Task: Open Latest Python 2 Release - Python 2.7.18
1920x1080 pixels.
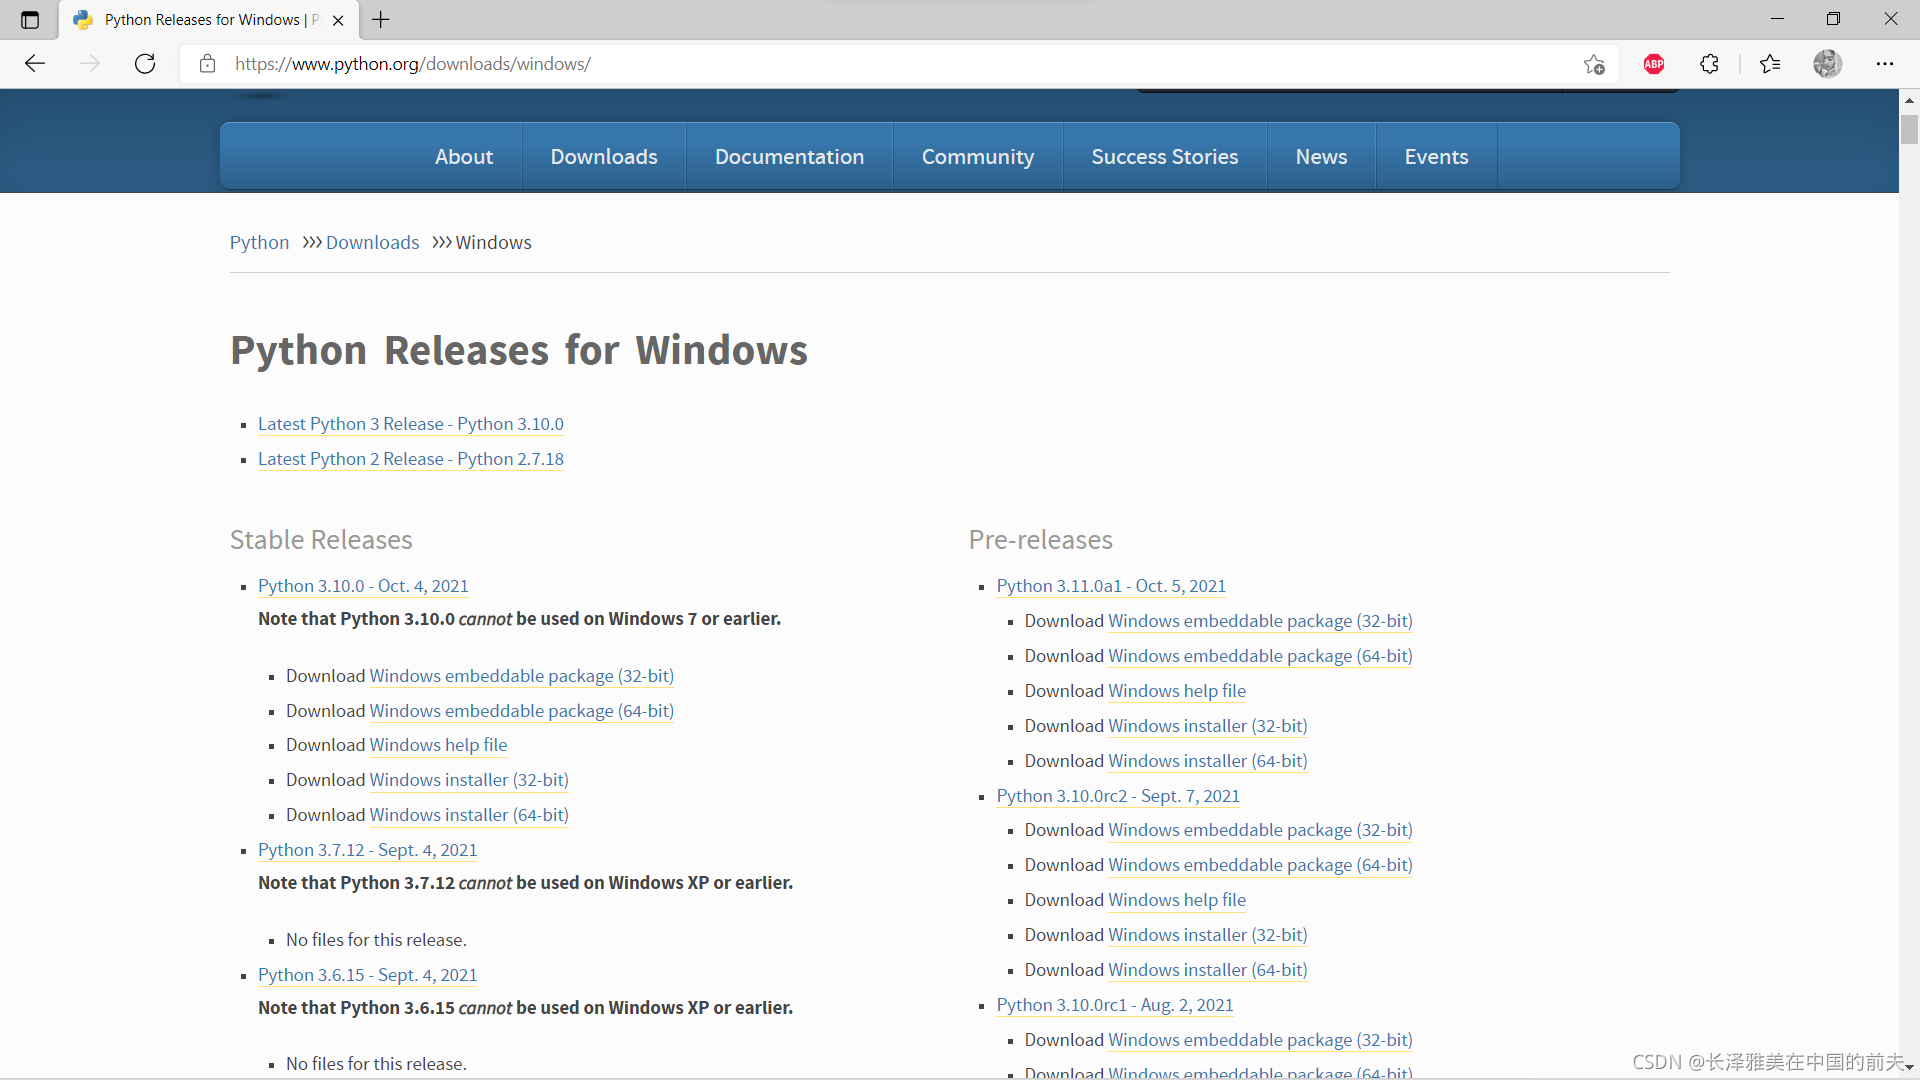Action: (x=411, y=459)
